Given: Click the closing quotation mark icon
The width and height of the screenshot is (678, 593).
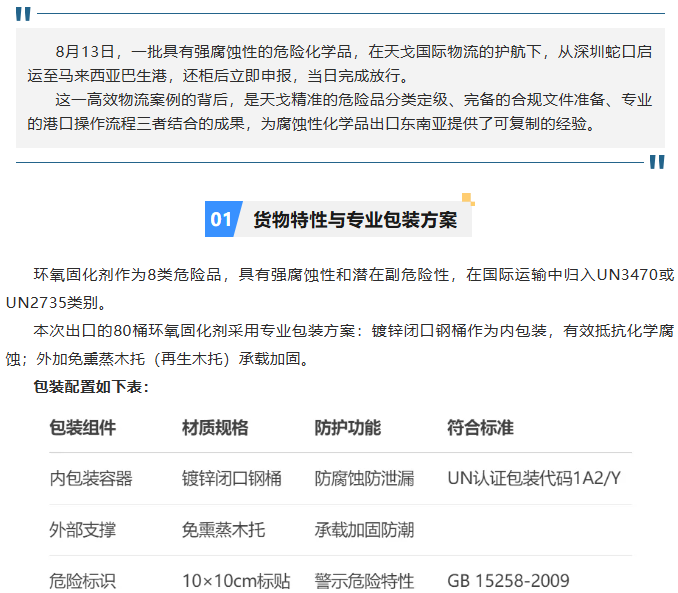Looking at the screenshot, I should (x=656, y=162).
